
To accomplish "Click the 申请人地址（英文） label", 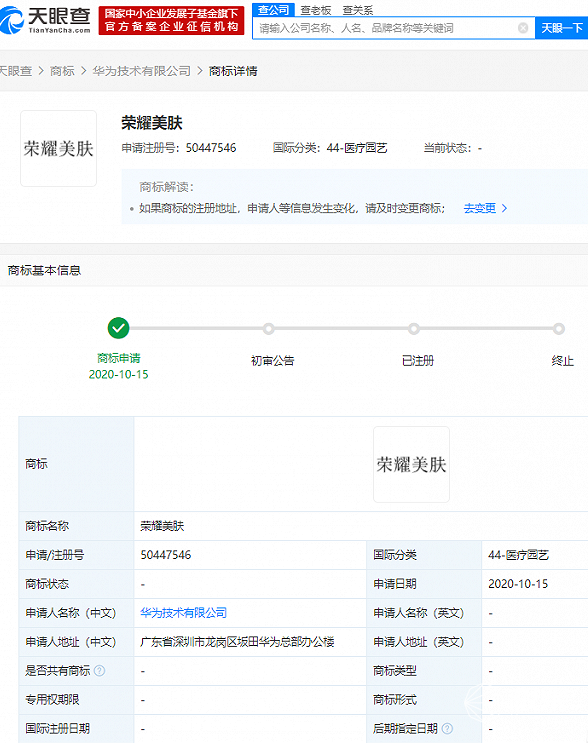I will tap(418, 642).
